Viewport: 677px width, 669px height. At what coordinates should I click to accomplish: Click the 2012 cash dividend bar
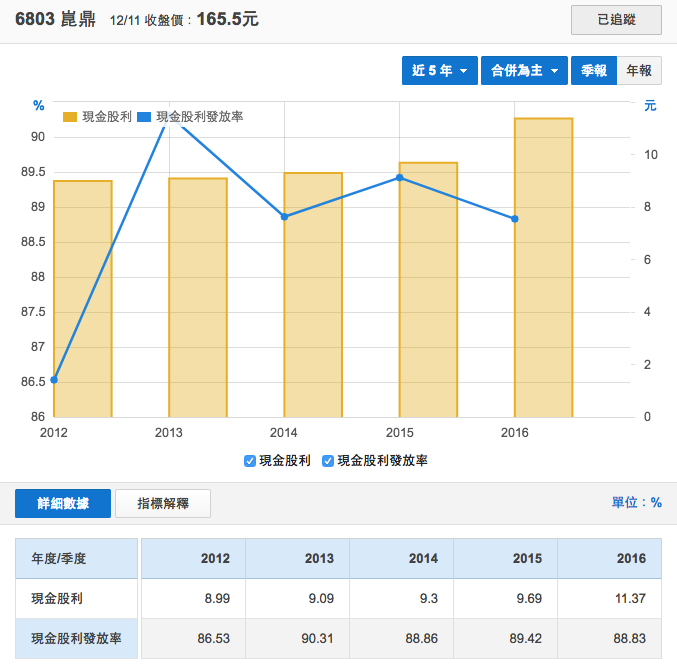click(x=82, y=298)
